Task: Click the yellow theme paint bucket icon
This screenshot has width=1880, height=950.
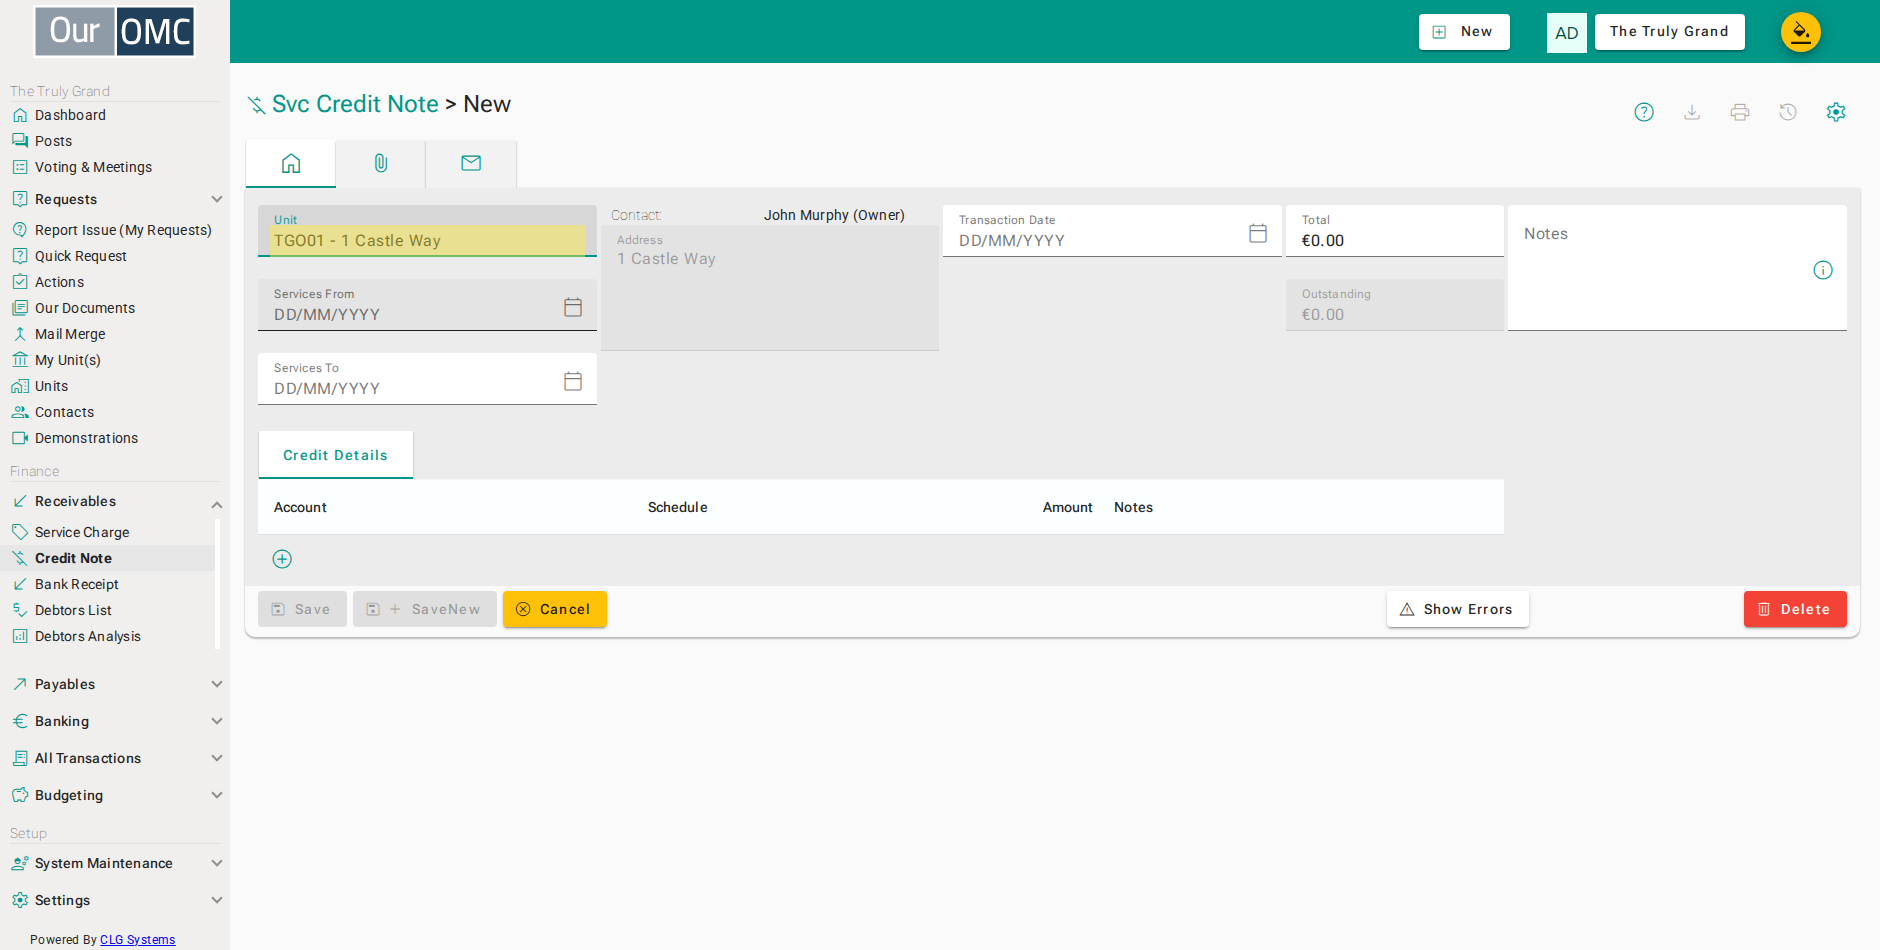Action: pos(1801,32)
